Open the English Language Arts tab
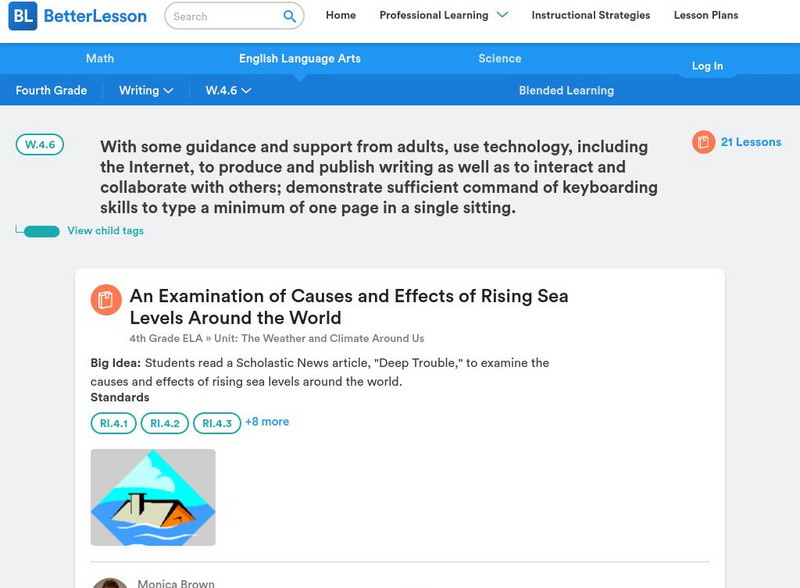The image size is (800, 588). pyautogui.click(x=300, y=59)
